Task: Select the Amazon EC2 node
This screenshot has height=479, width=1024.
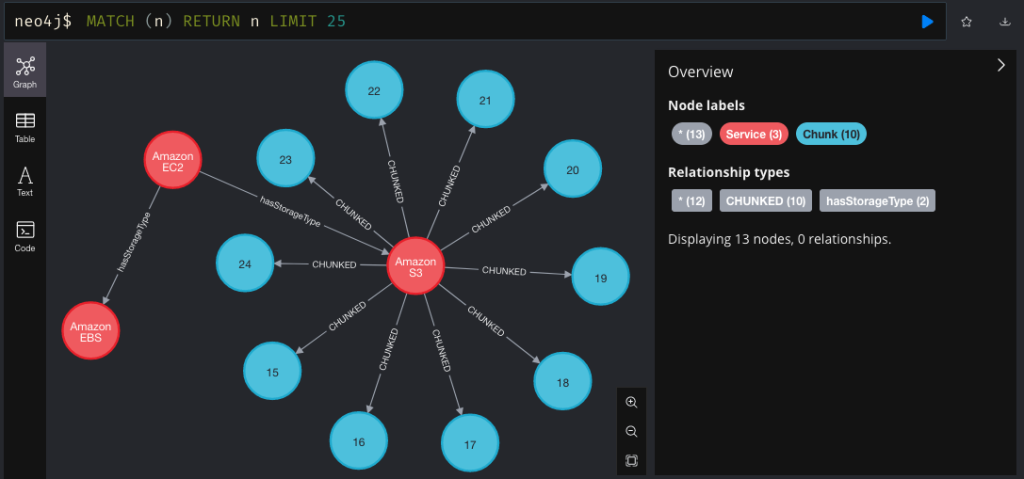Action: coord(172,159)
